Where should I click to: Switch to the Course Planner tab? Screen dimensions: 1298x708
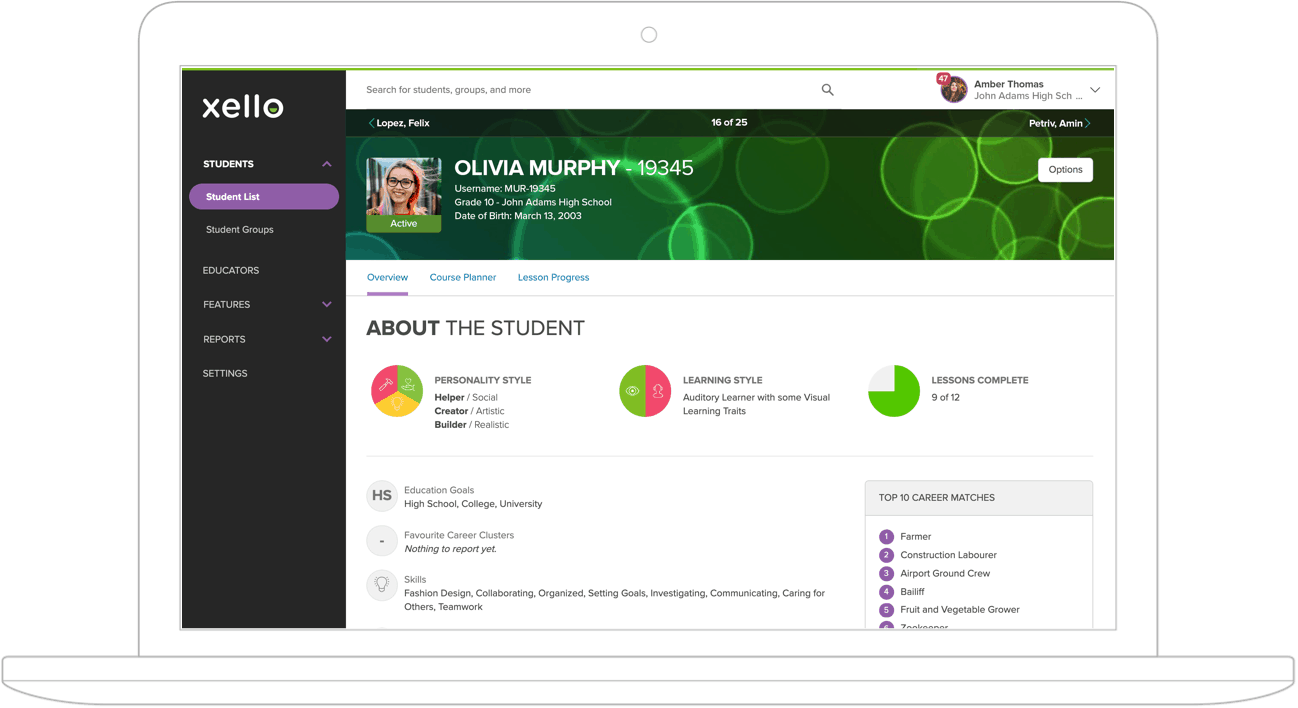click(x=463, y=277)
